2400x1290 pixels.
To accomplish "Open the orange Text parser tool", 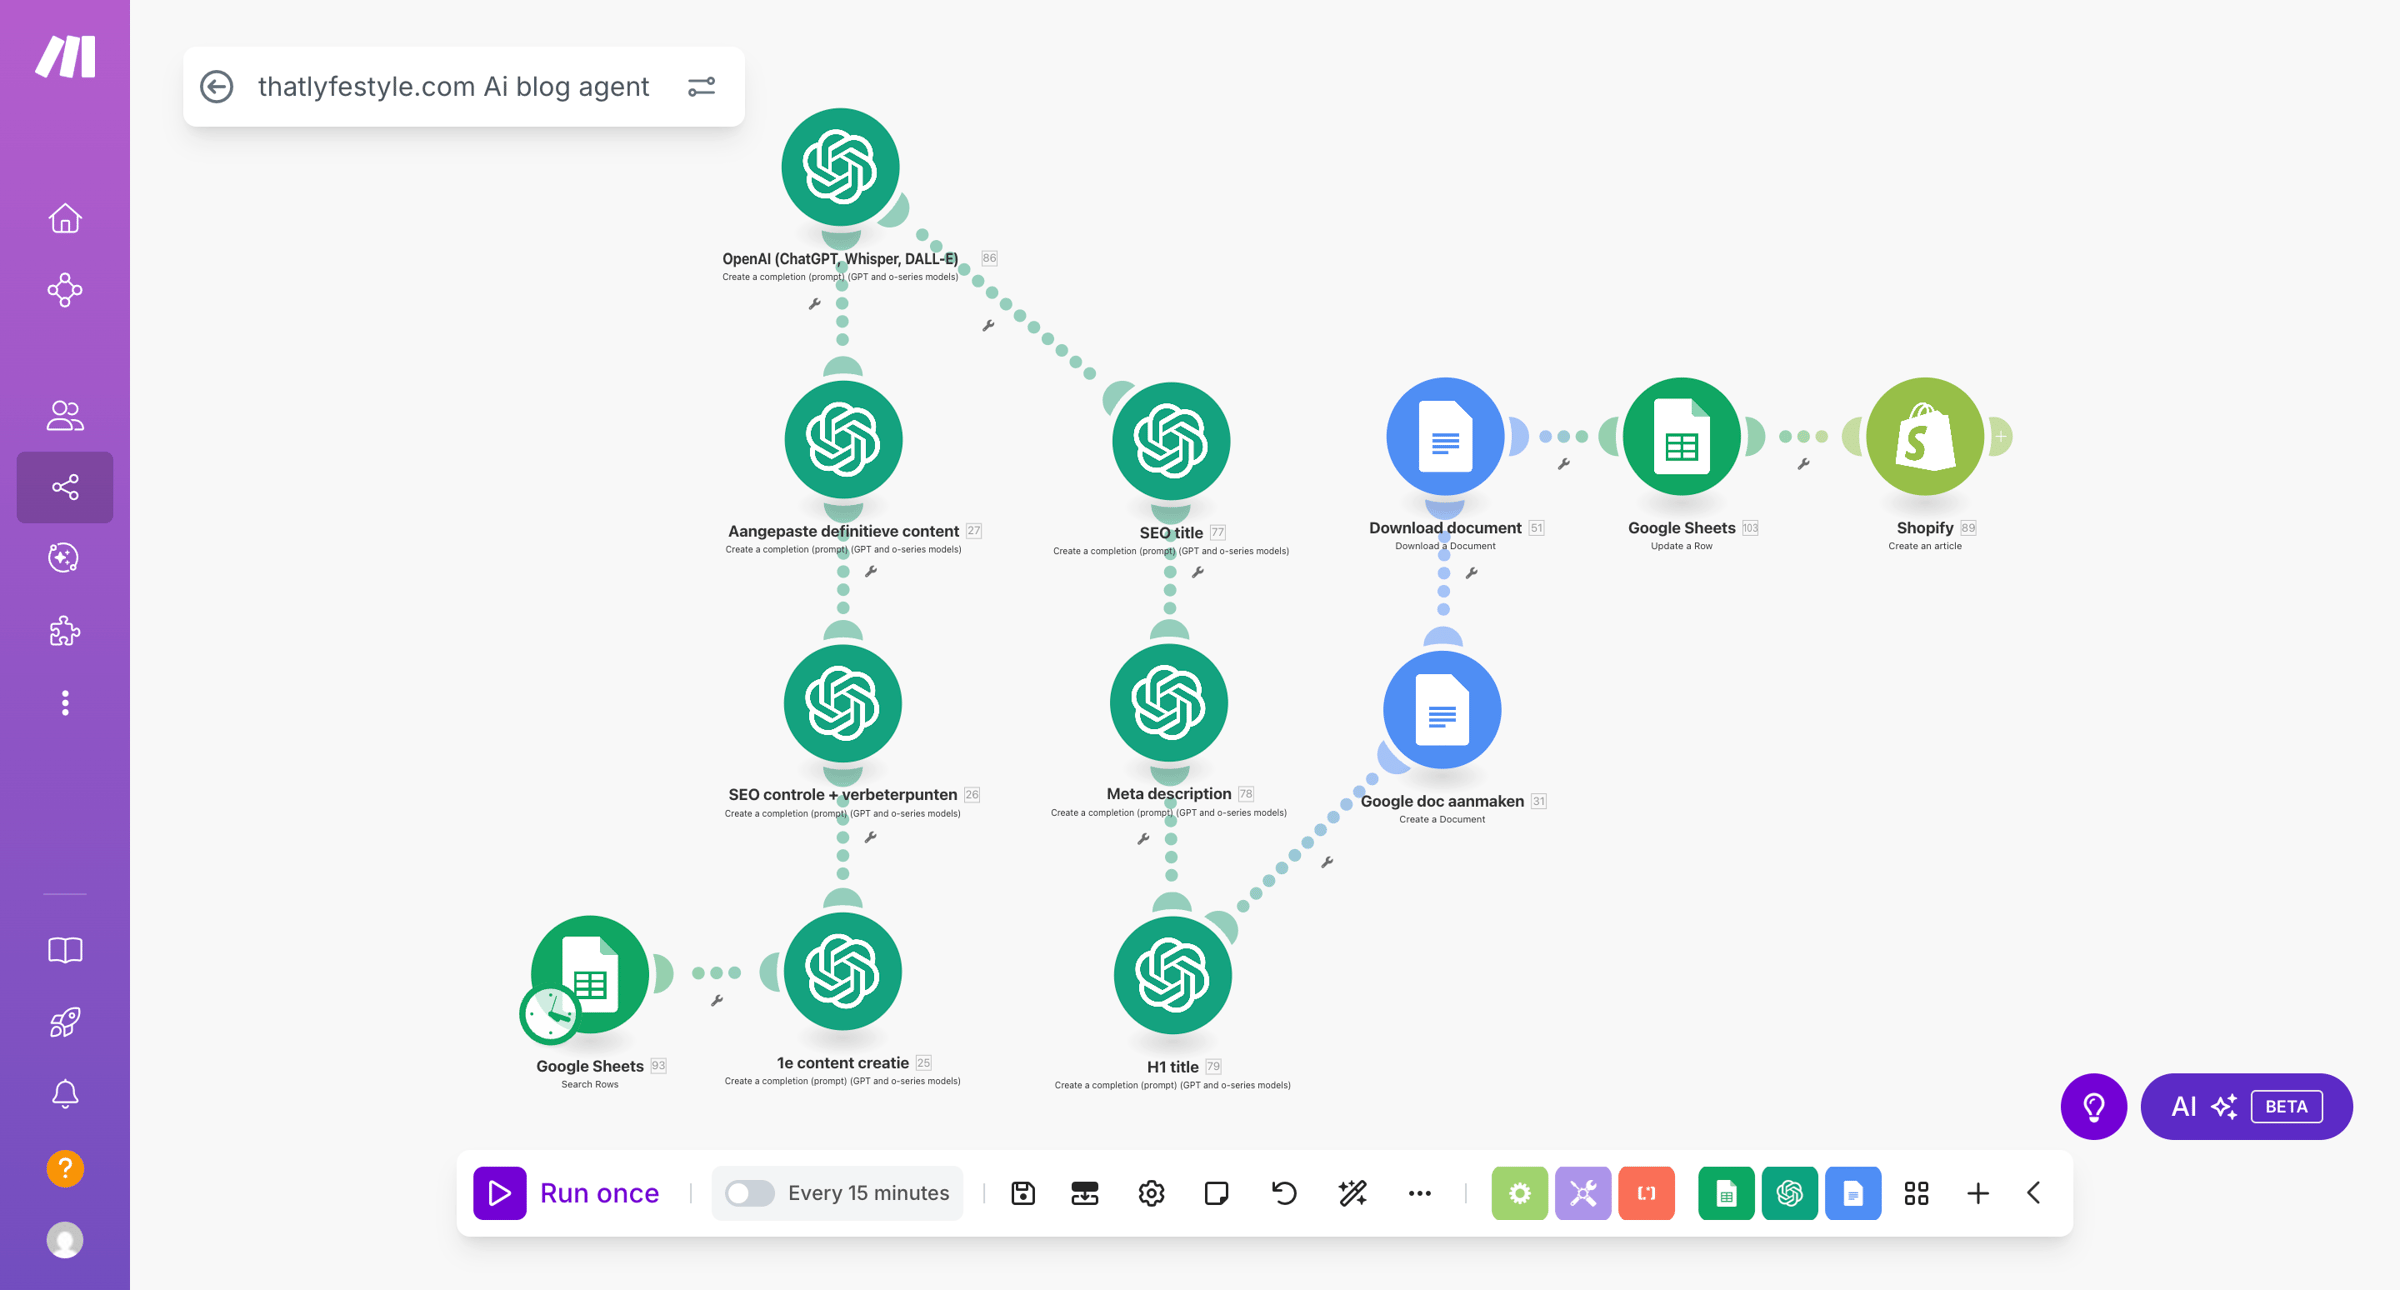I will coord(1646,1193).
